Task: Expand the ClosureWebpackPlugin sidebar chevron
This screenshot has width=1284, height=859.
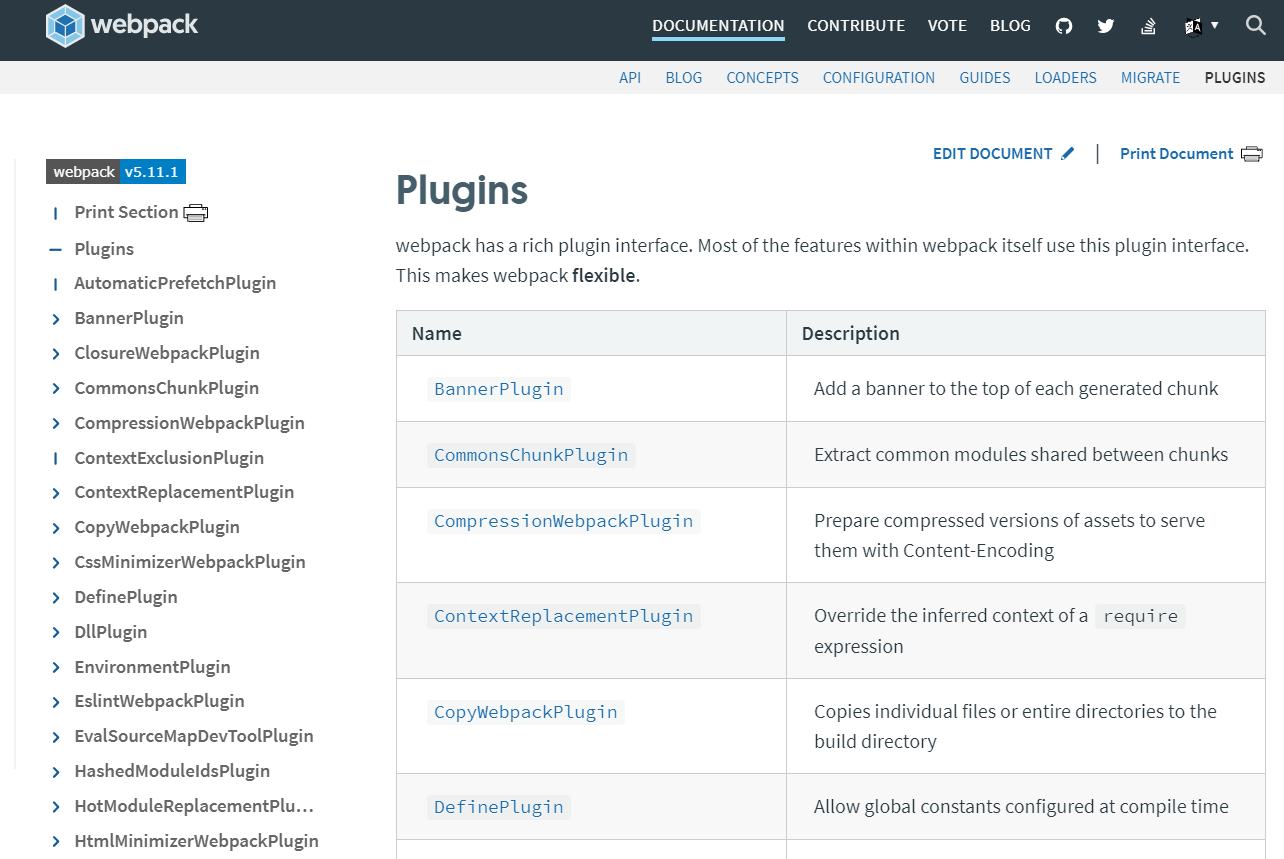Action: tap(56, 353)
